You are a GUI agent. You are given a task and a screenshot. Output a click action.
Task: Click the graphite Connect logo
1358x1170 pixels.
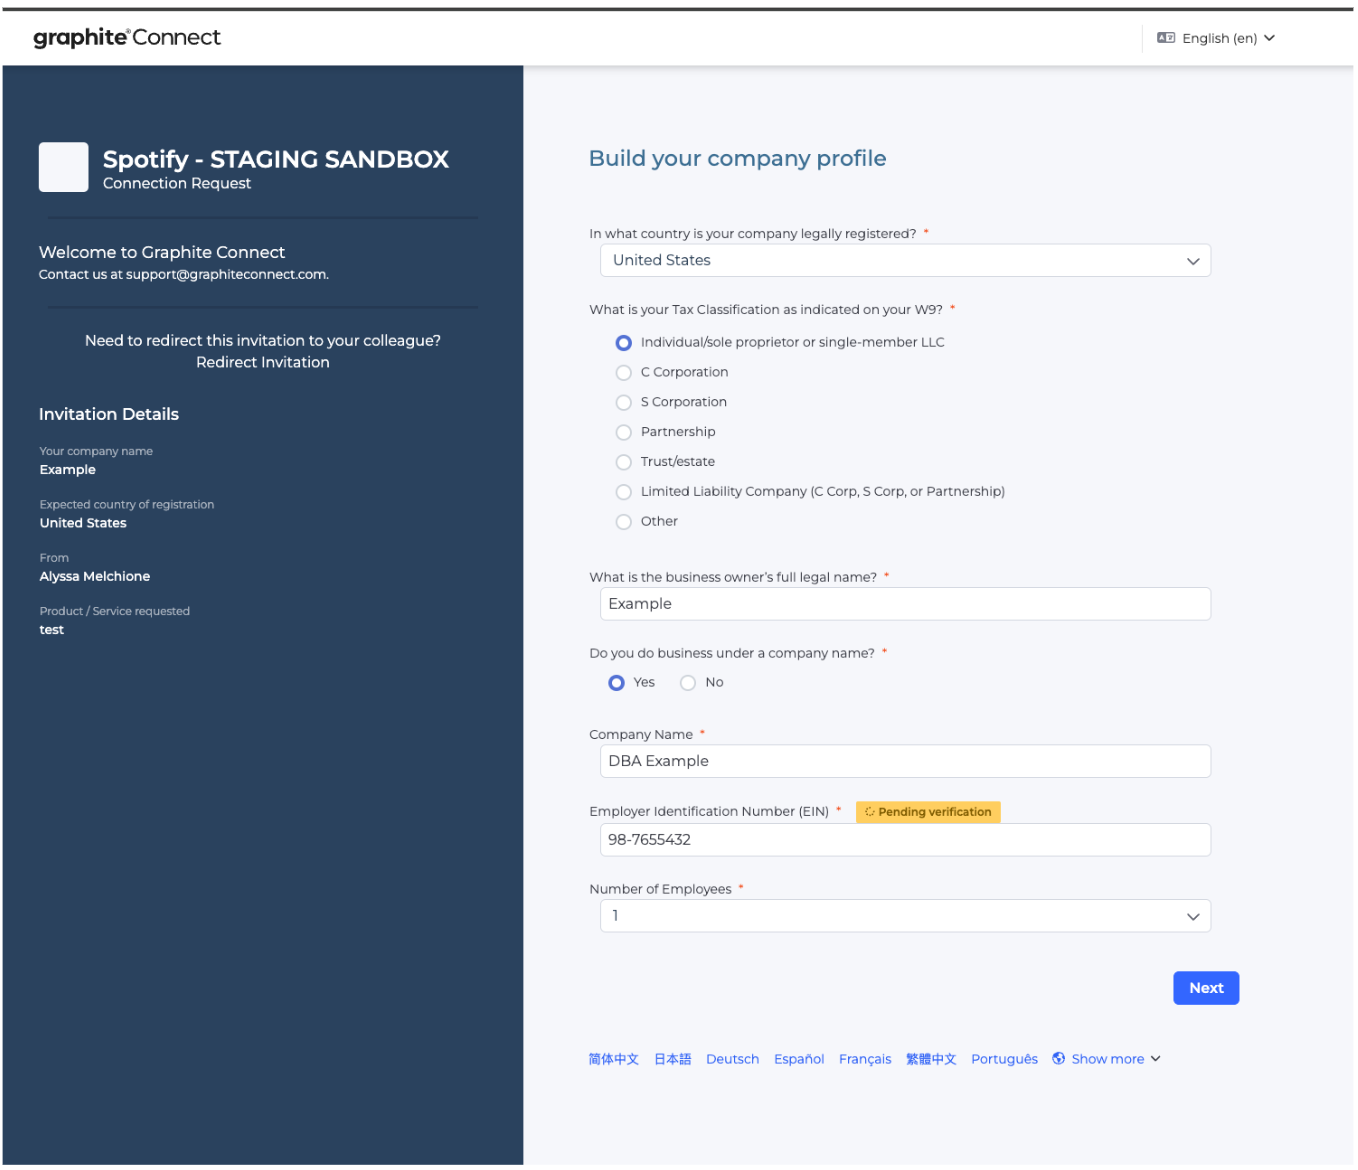tap(126, 37)
